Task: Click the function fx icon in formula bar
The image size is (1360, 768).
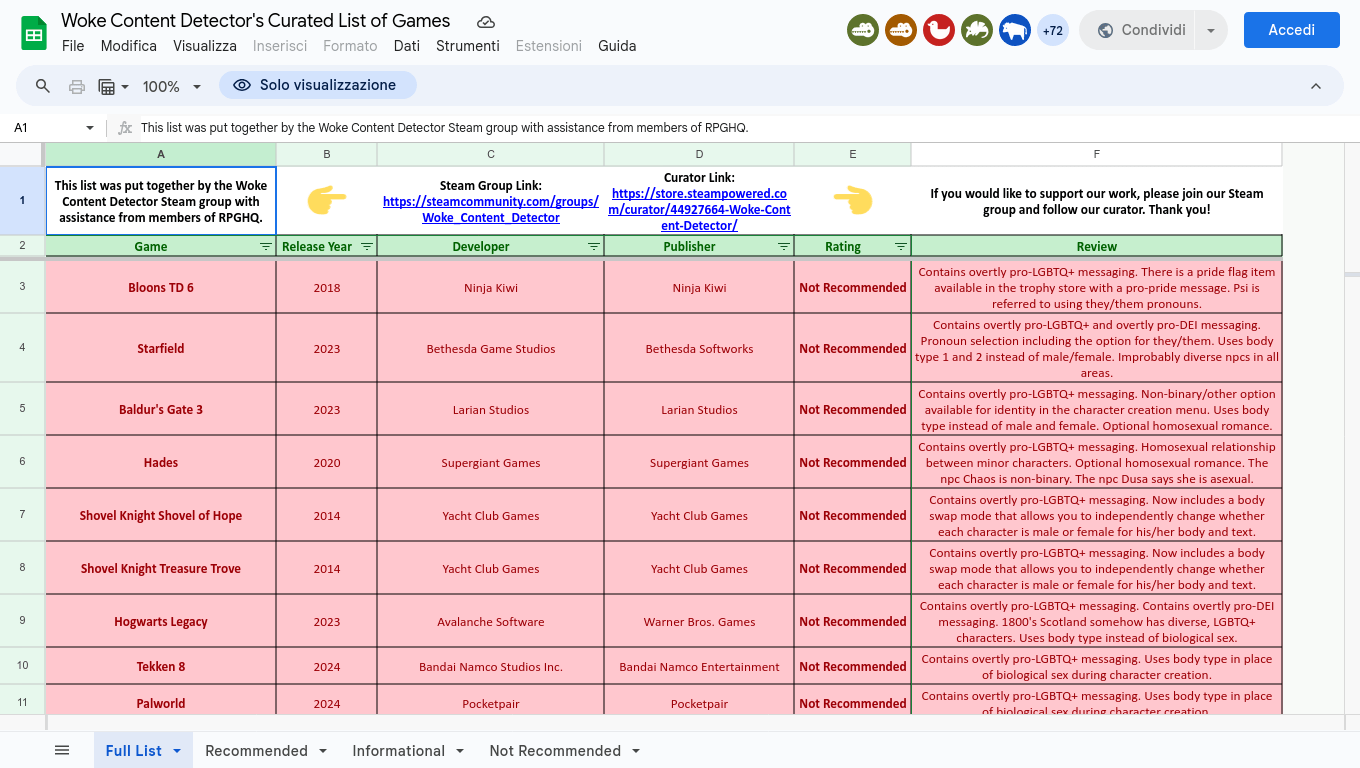Action: tap(125, 128)
